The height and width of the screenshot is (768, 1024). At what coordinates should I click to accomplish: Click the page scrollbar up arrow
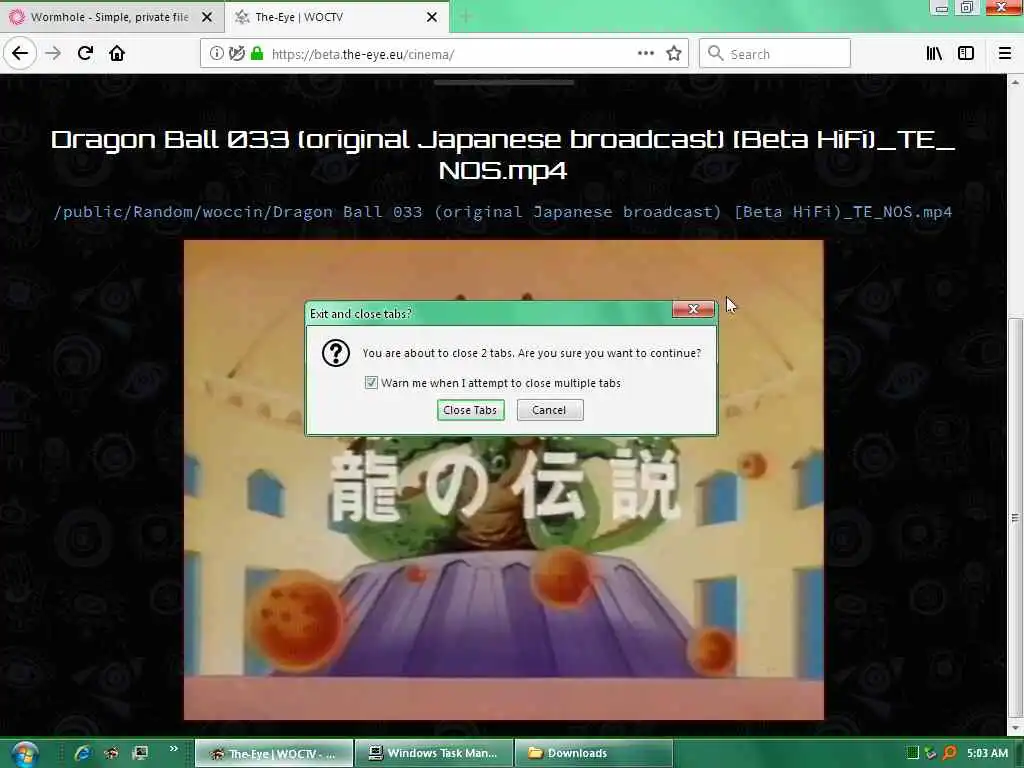(1015, 82)
